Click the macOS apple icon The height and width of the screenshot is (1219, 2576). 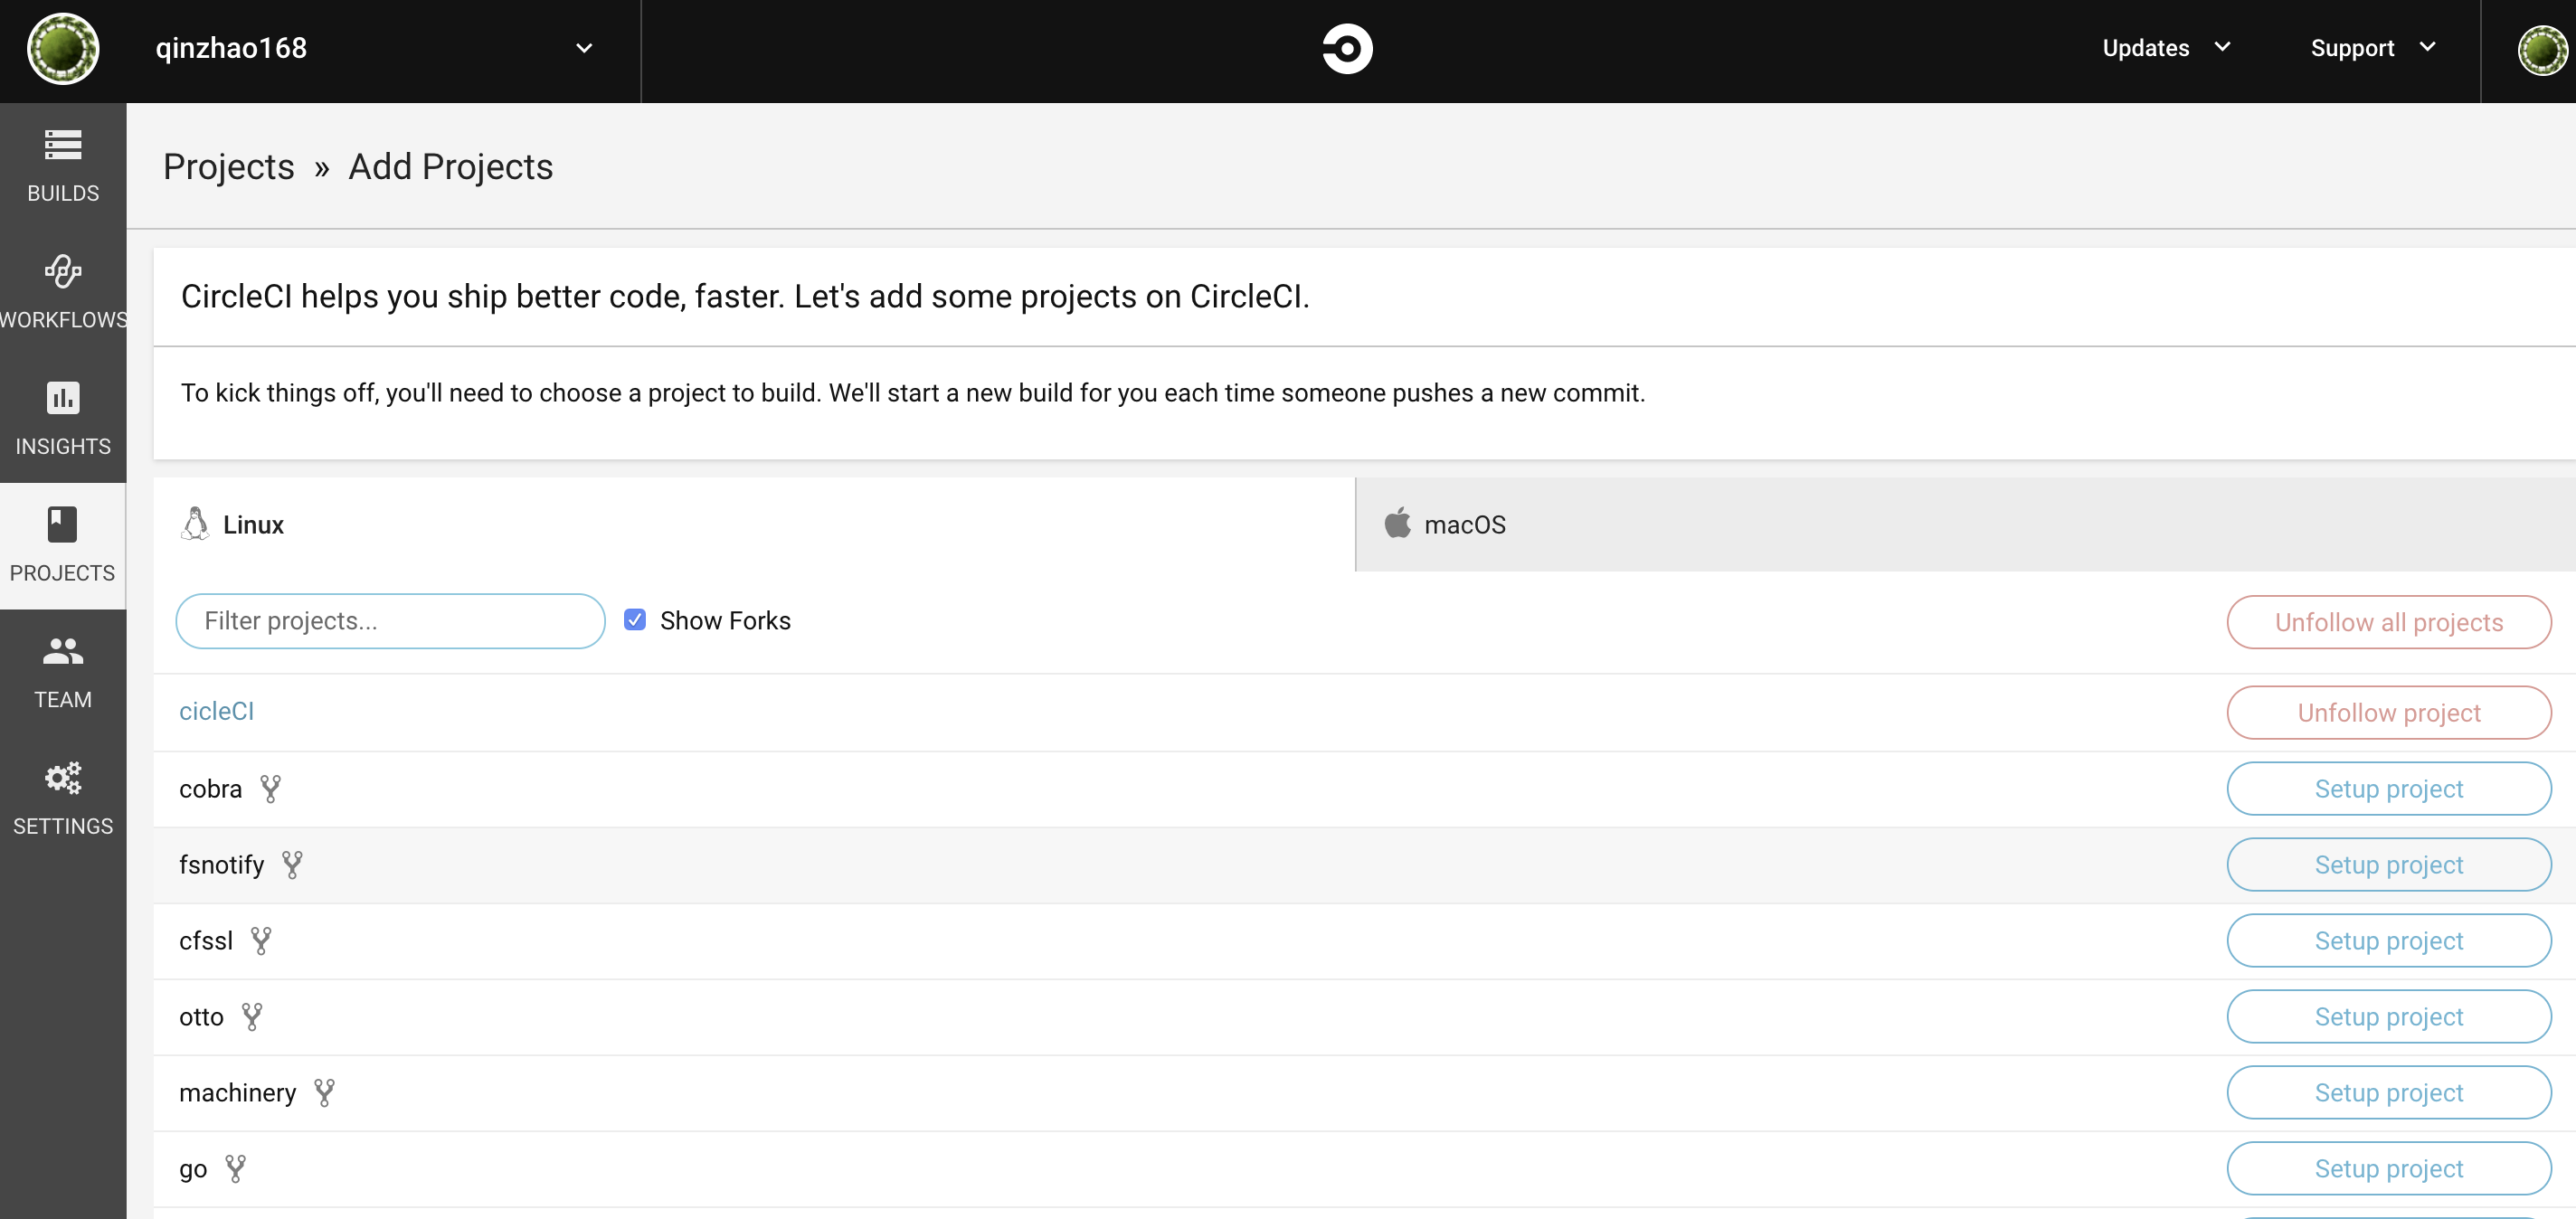tap(1397, 523)
